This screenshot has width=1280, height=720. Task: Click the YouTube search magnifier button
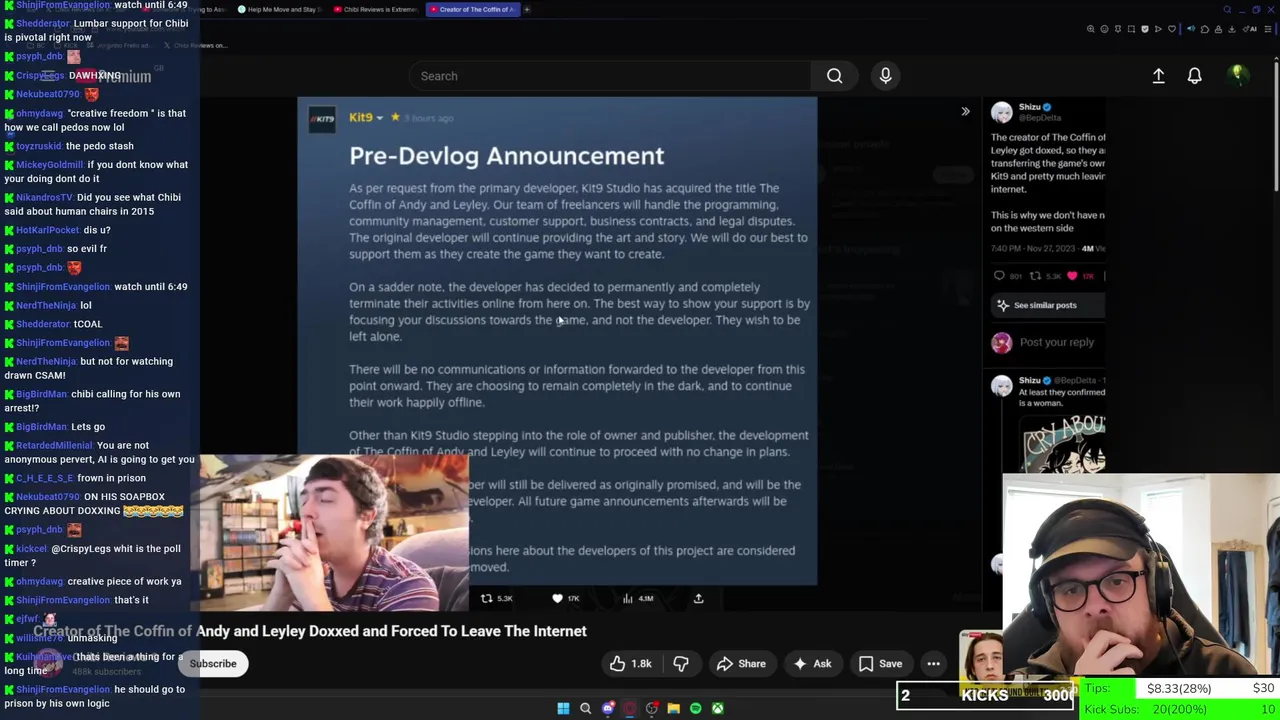[834, 76]
